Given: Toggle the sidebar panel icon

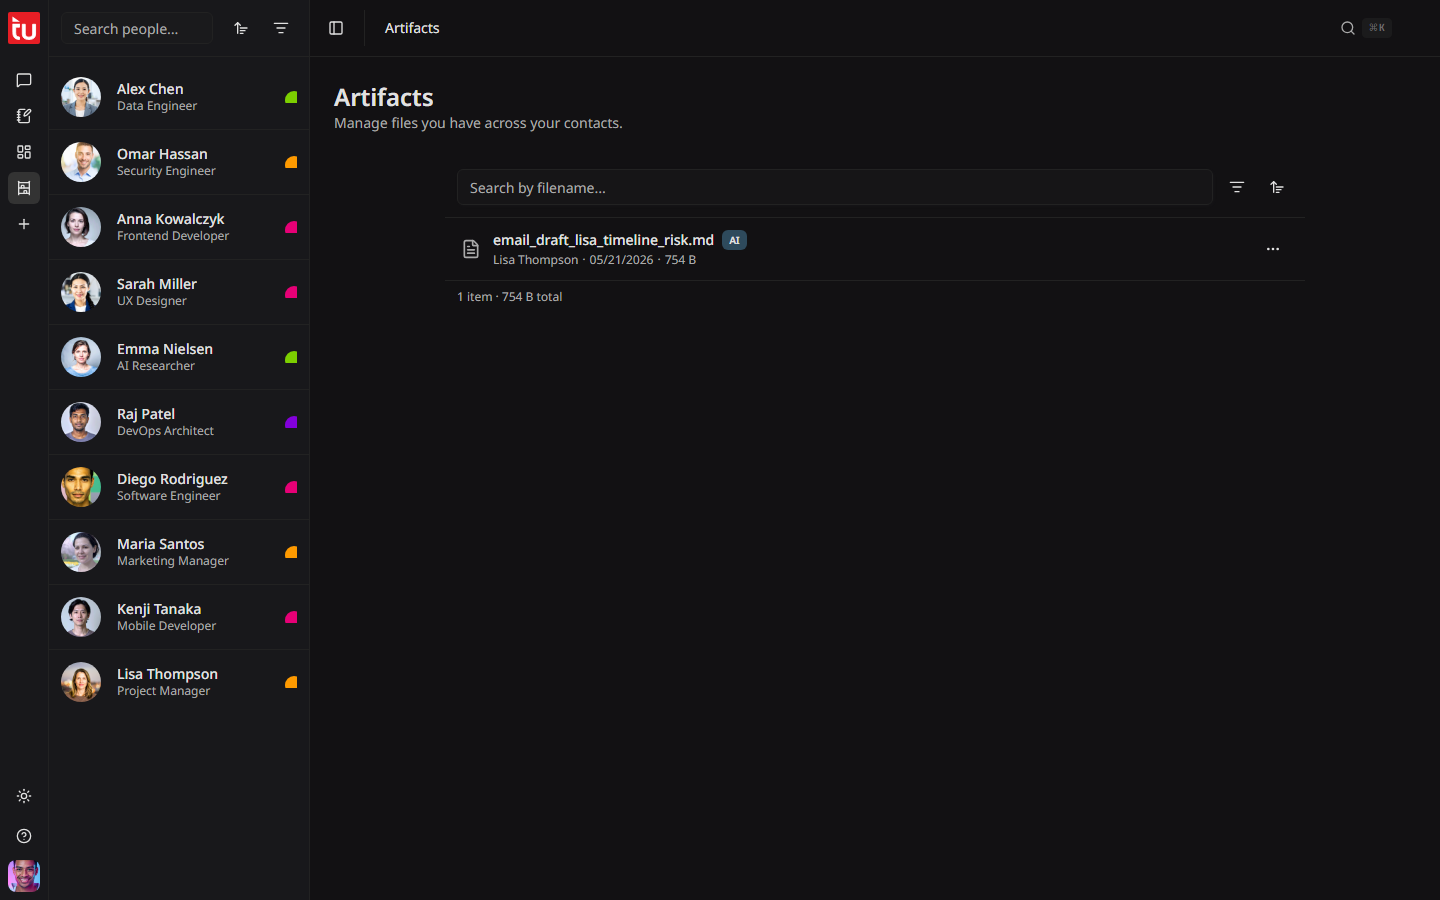Looking at the screenshot, I should click(336, 28).
